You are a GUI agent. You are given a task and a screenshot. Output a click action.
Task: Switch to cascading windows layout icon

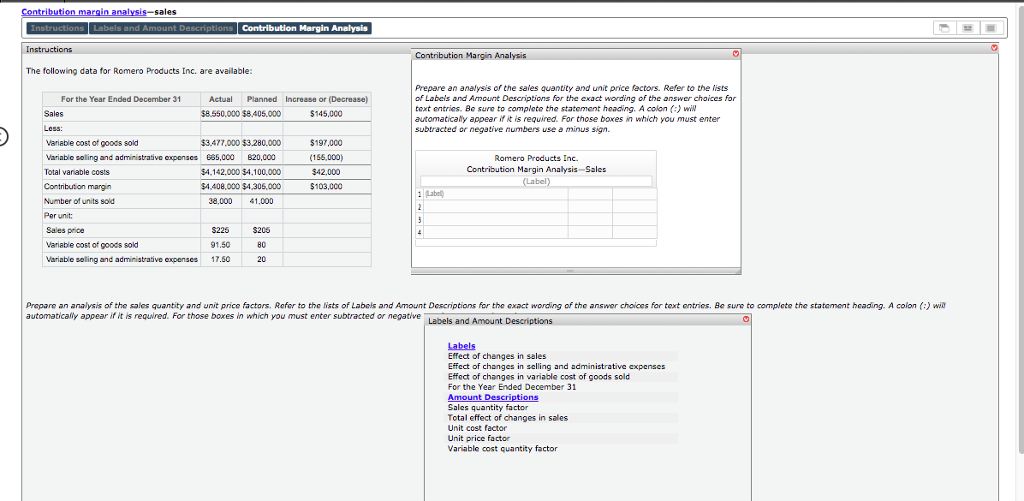pos(944,28)
